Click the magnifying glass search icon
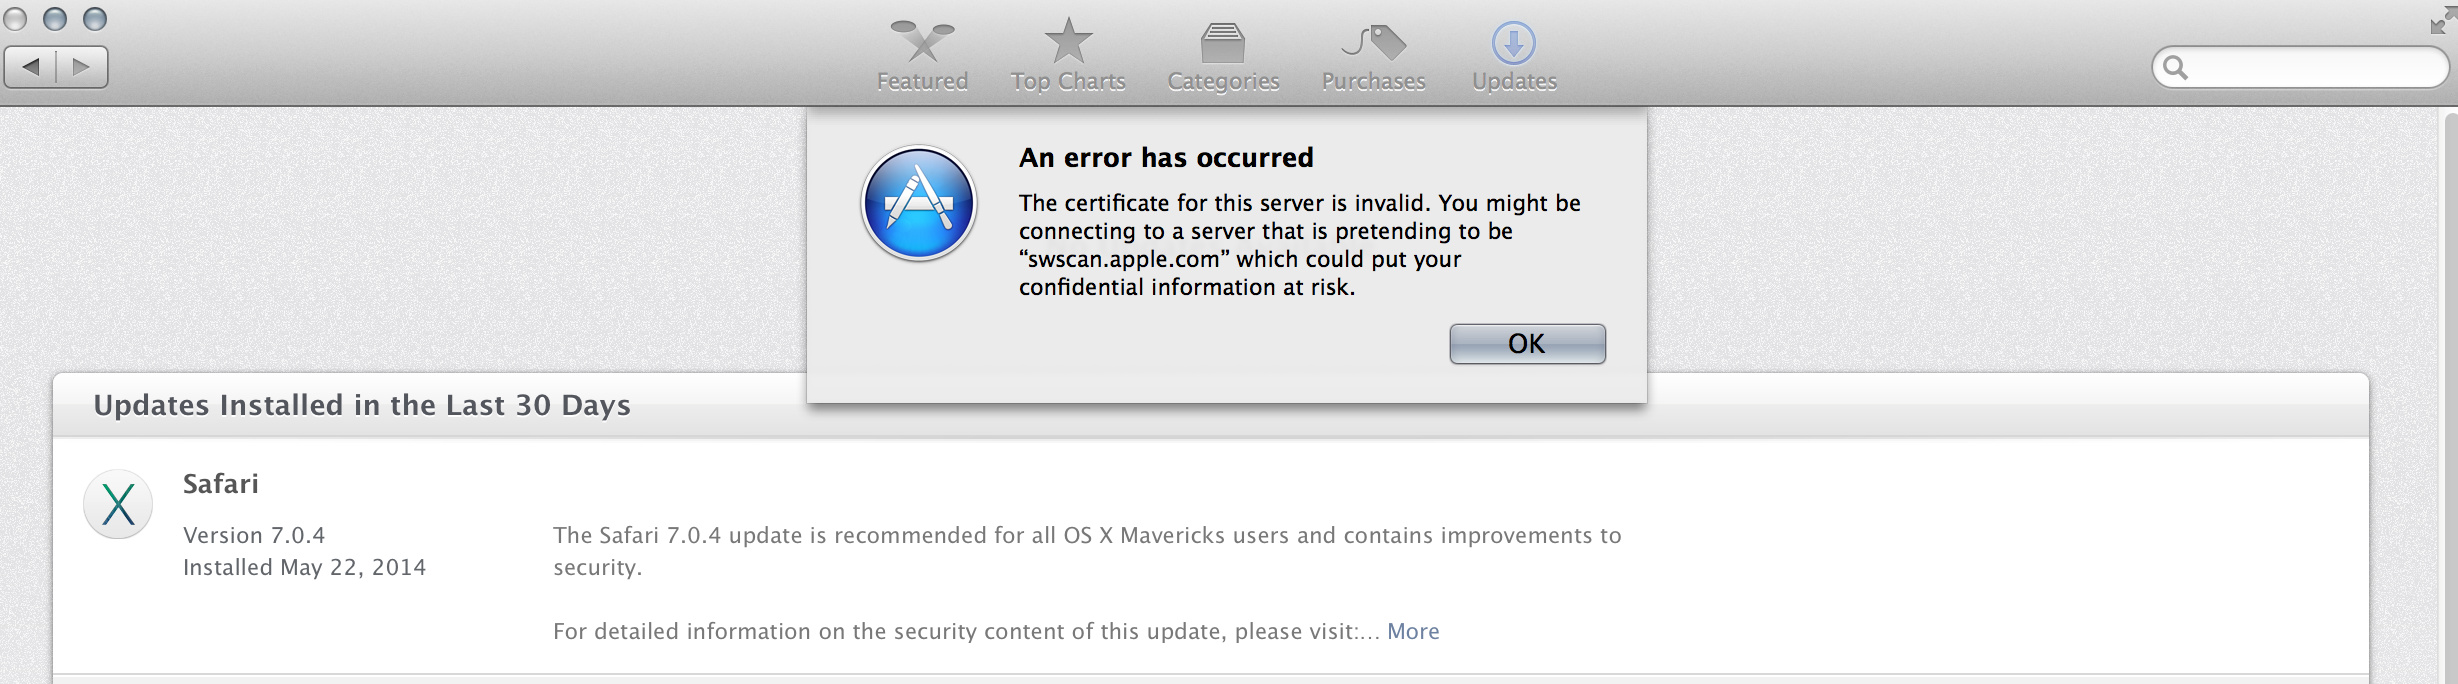Viewport: 2458px width, 684px height. pos(2175,68)
